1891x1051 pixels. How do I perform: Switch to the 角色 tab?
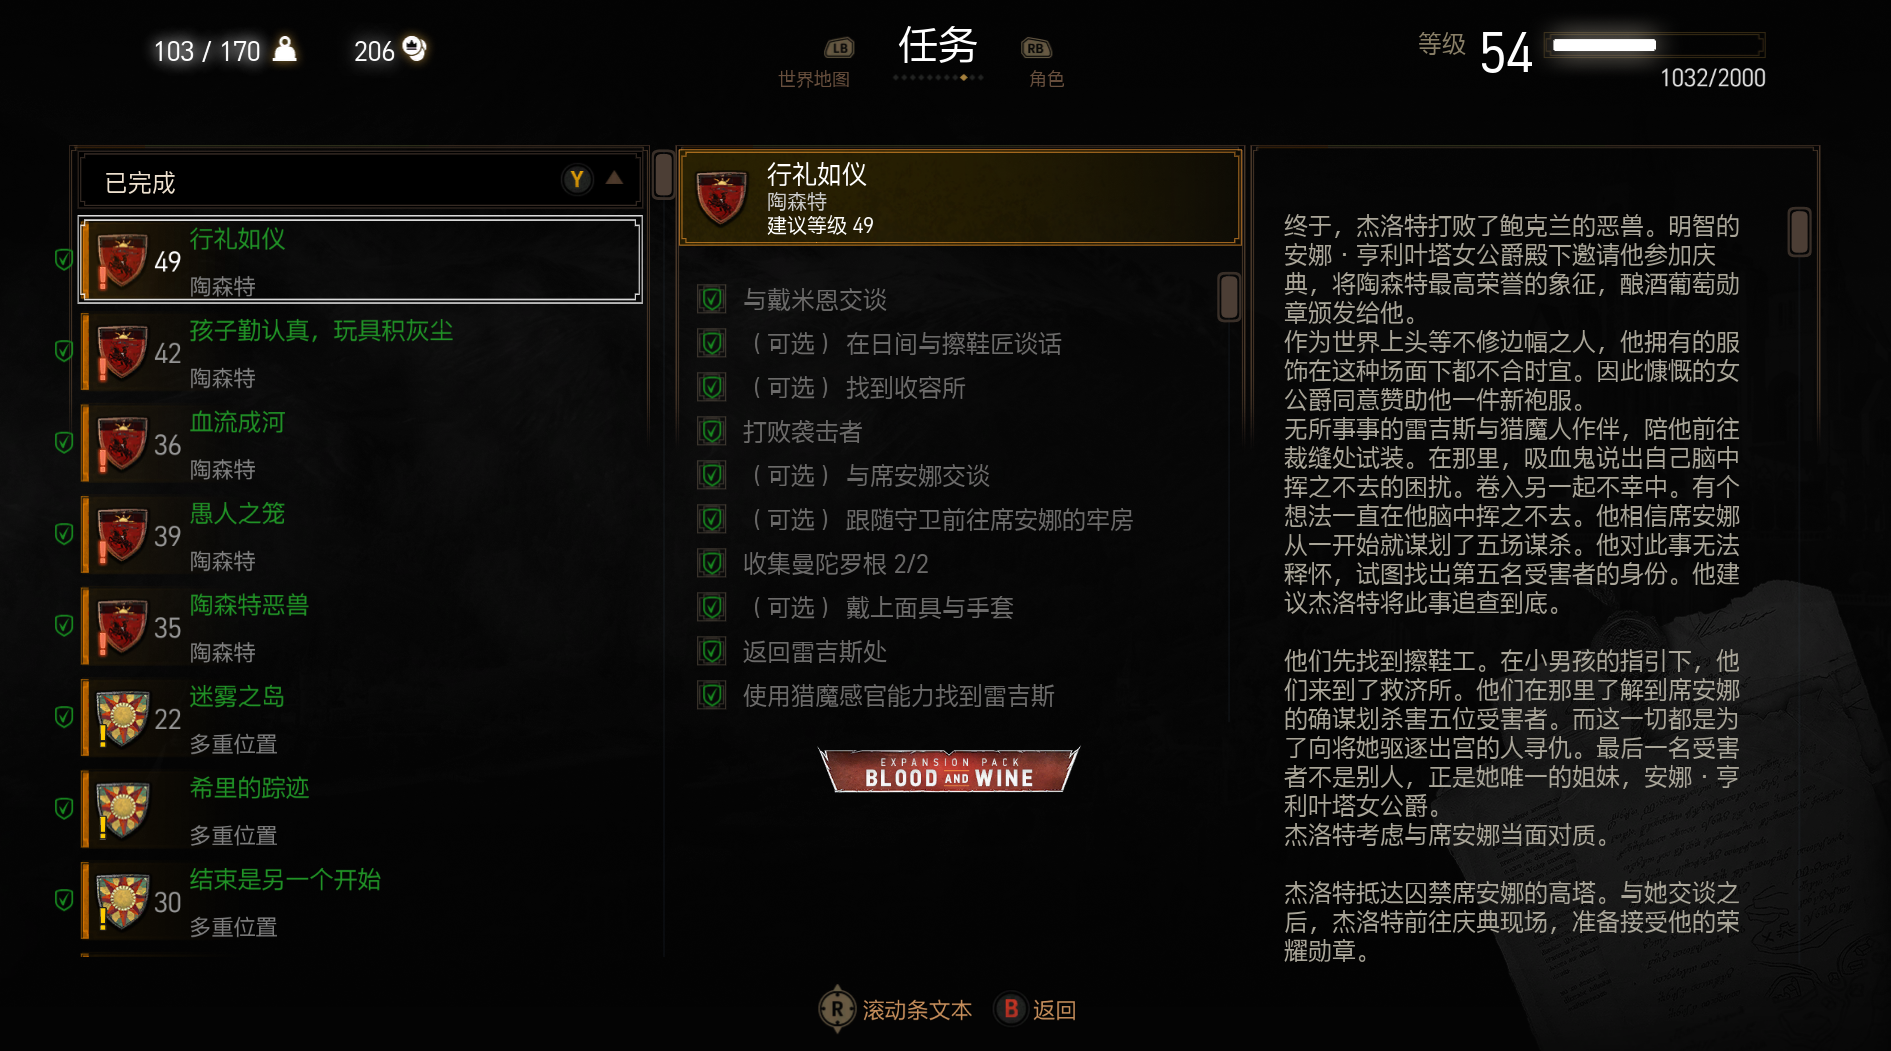[x=1046, y=79]
